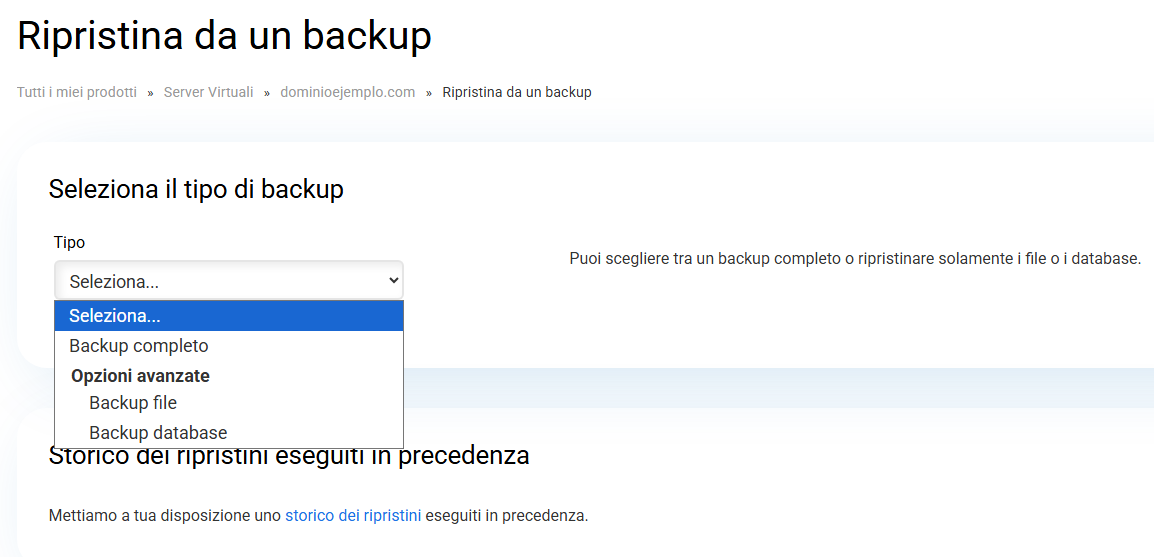This screenshot has width=1154, height=557.
Task: Click the "Puoi scegliere tra un backup" help text
Action: [855, 258]
